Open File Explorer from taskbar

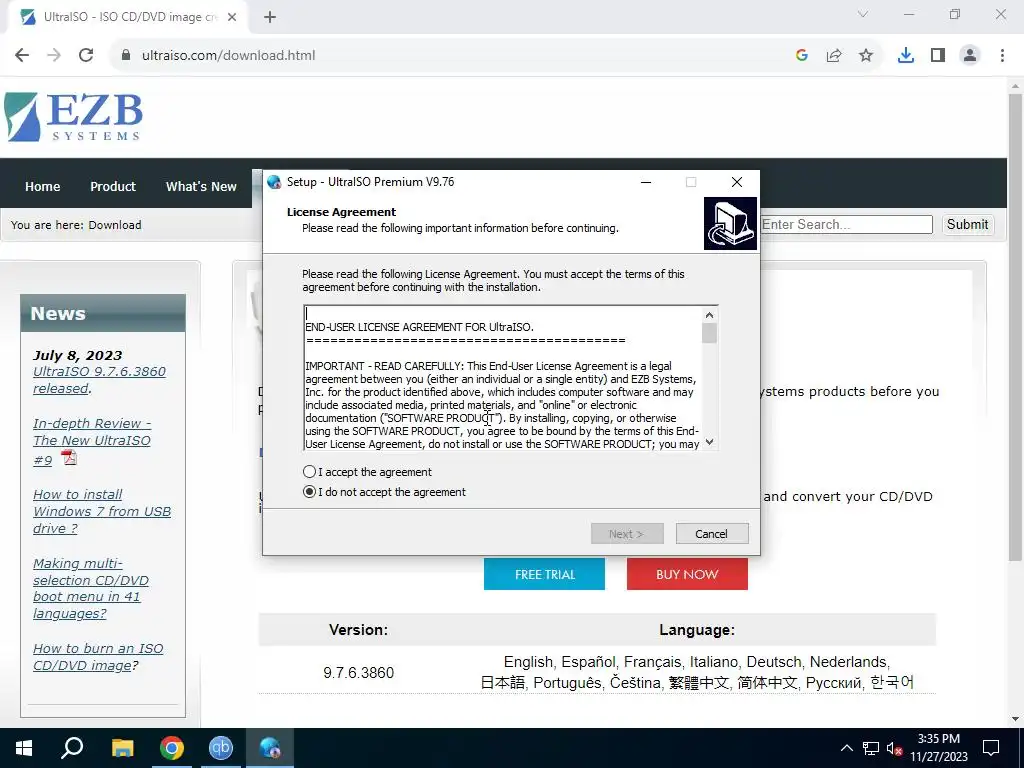coord(122,748)
